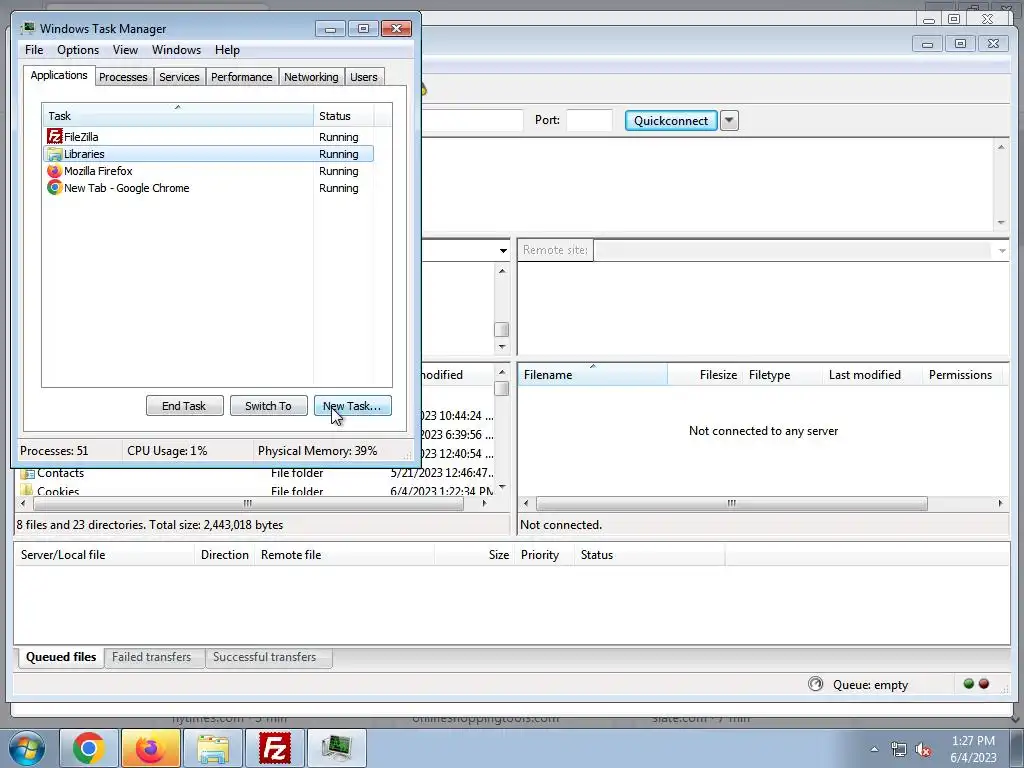Sort tasks by the Status column header
1024x768 pixels.
point(344,116)
